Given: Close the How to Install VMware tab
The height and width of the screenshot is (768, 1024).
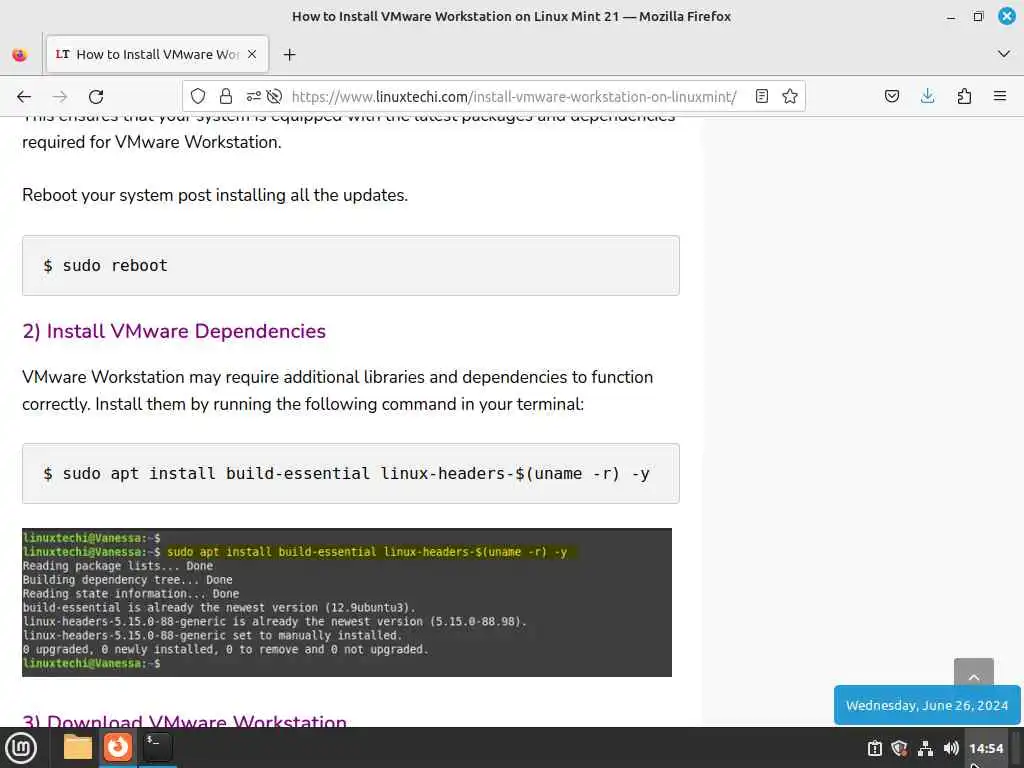Looking at the screenshot, I should pyautogui.click(x=252, y=55).
